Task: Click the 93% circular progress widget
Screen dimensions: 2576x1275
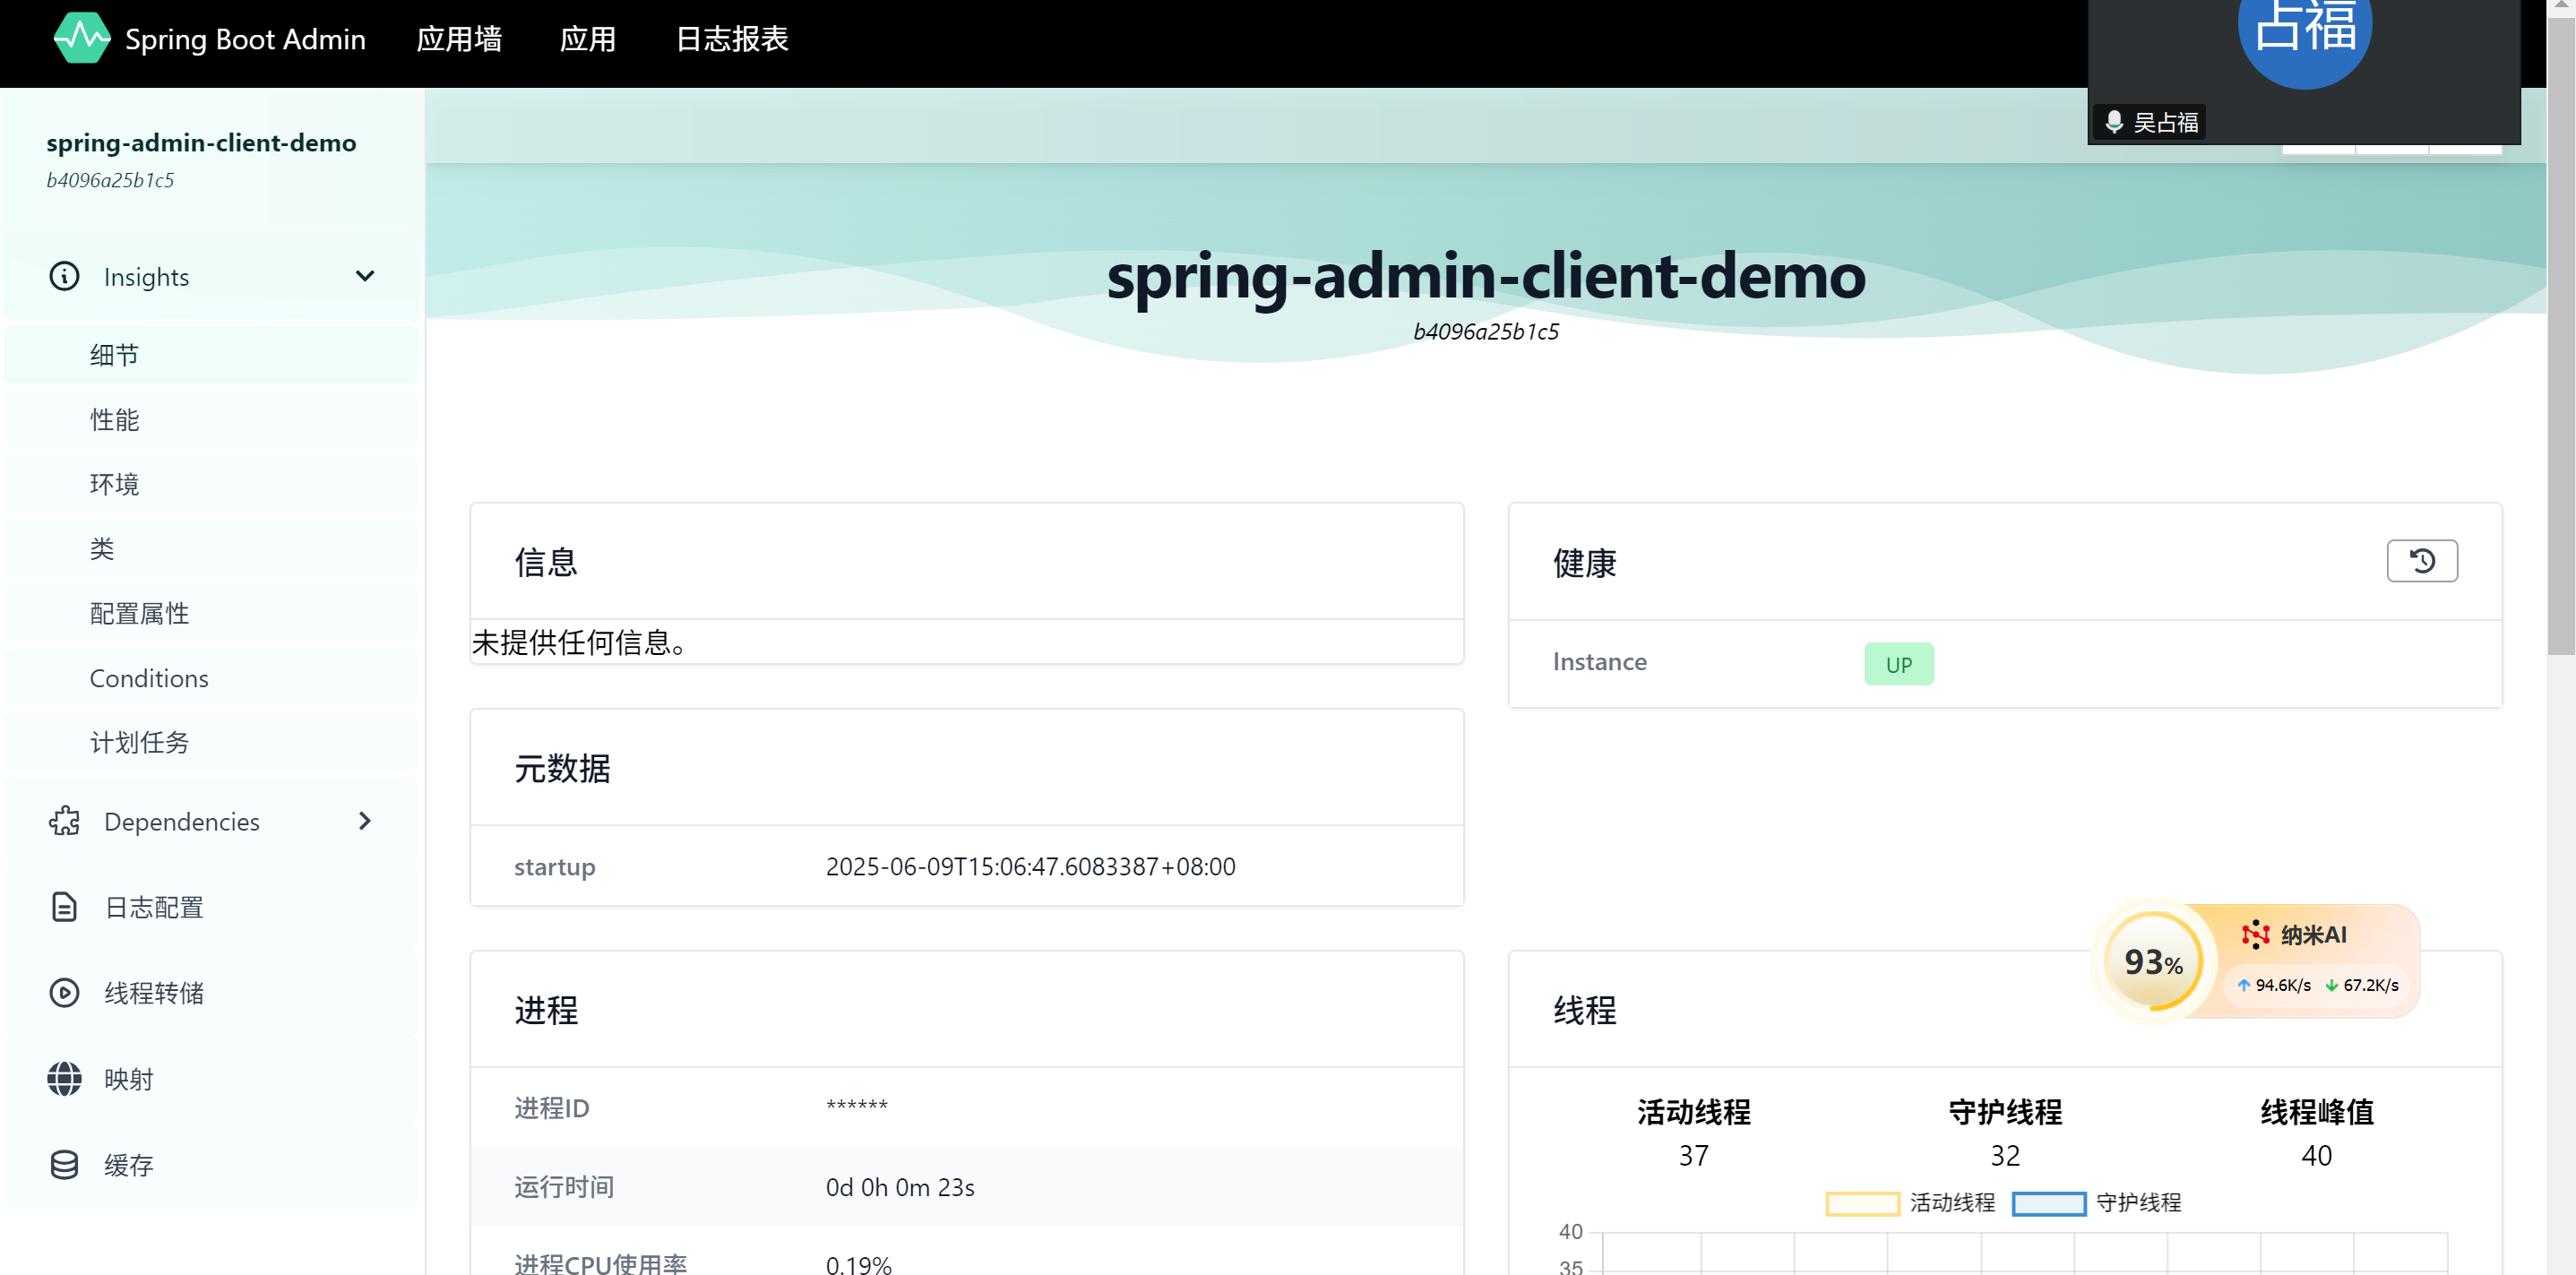Action: click(x=2153, y=962)
